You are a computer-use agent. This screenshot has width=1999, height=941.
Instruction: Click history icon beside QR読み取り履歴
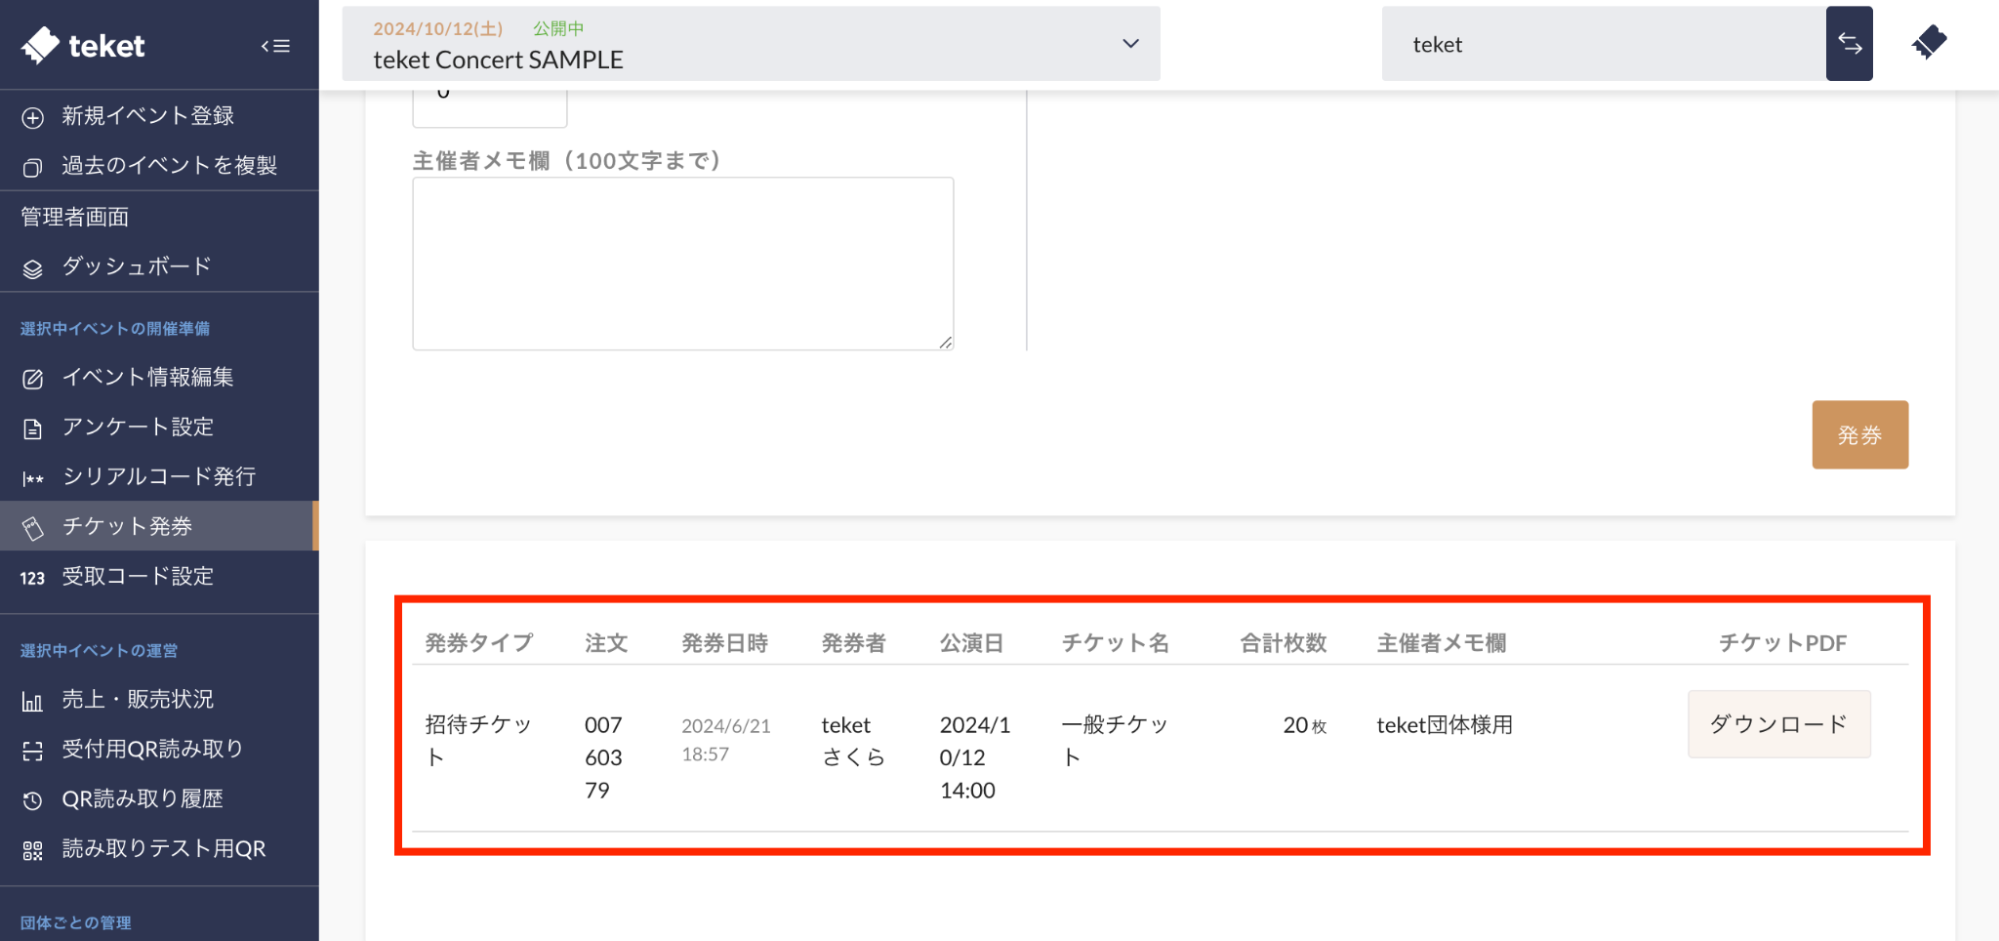coord(33,800)
